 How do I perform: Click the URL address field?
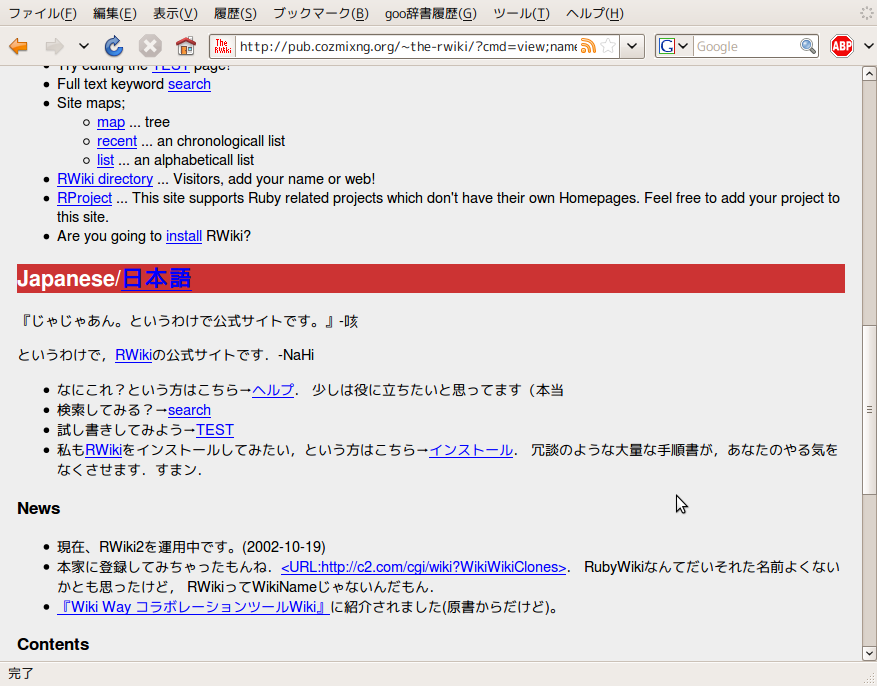[x=408, y=46]
